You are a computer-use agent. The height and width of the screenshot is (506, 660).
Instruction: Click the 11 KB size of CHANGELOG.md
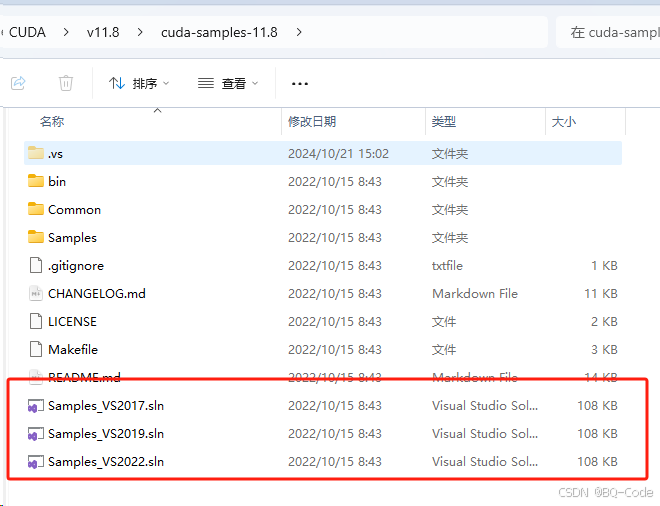pyautogui.click(x=601, y=293)
